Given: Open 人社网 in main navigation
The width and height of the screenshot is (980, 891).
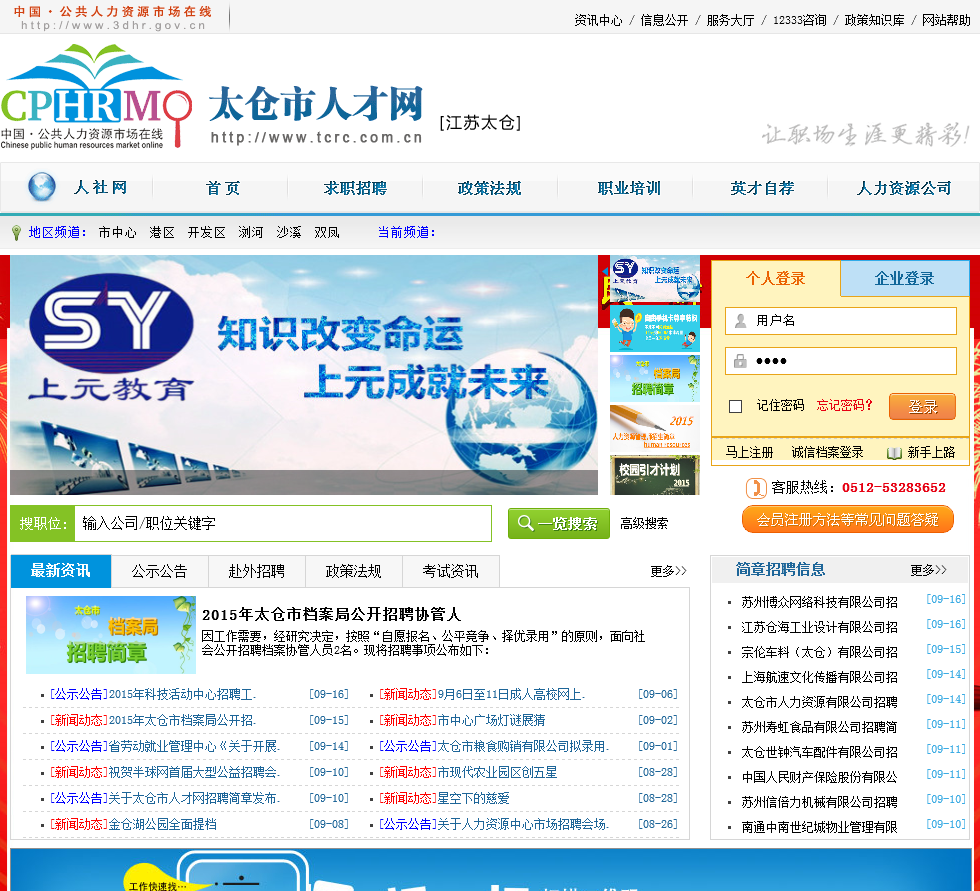Looking at the screenshot, I should click(x=100, y=187).
